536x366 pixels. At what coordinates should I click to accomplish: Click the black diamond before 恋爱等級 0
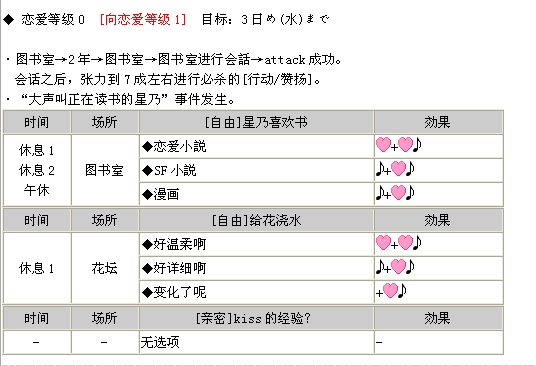[x=9, y=19]
